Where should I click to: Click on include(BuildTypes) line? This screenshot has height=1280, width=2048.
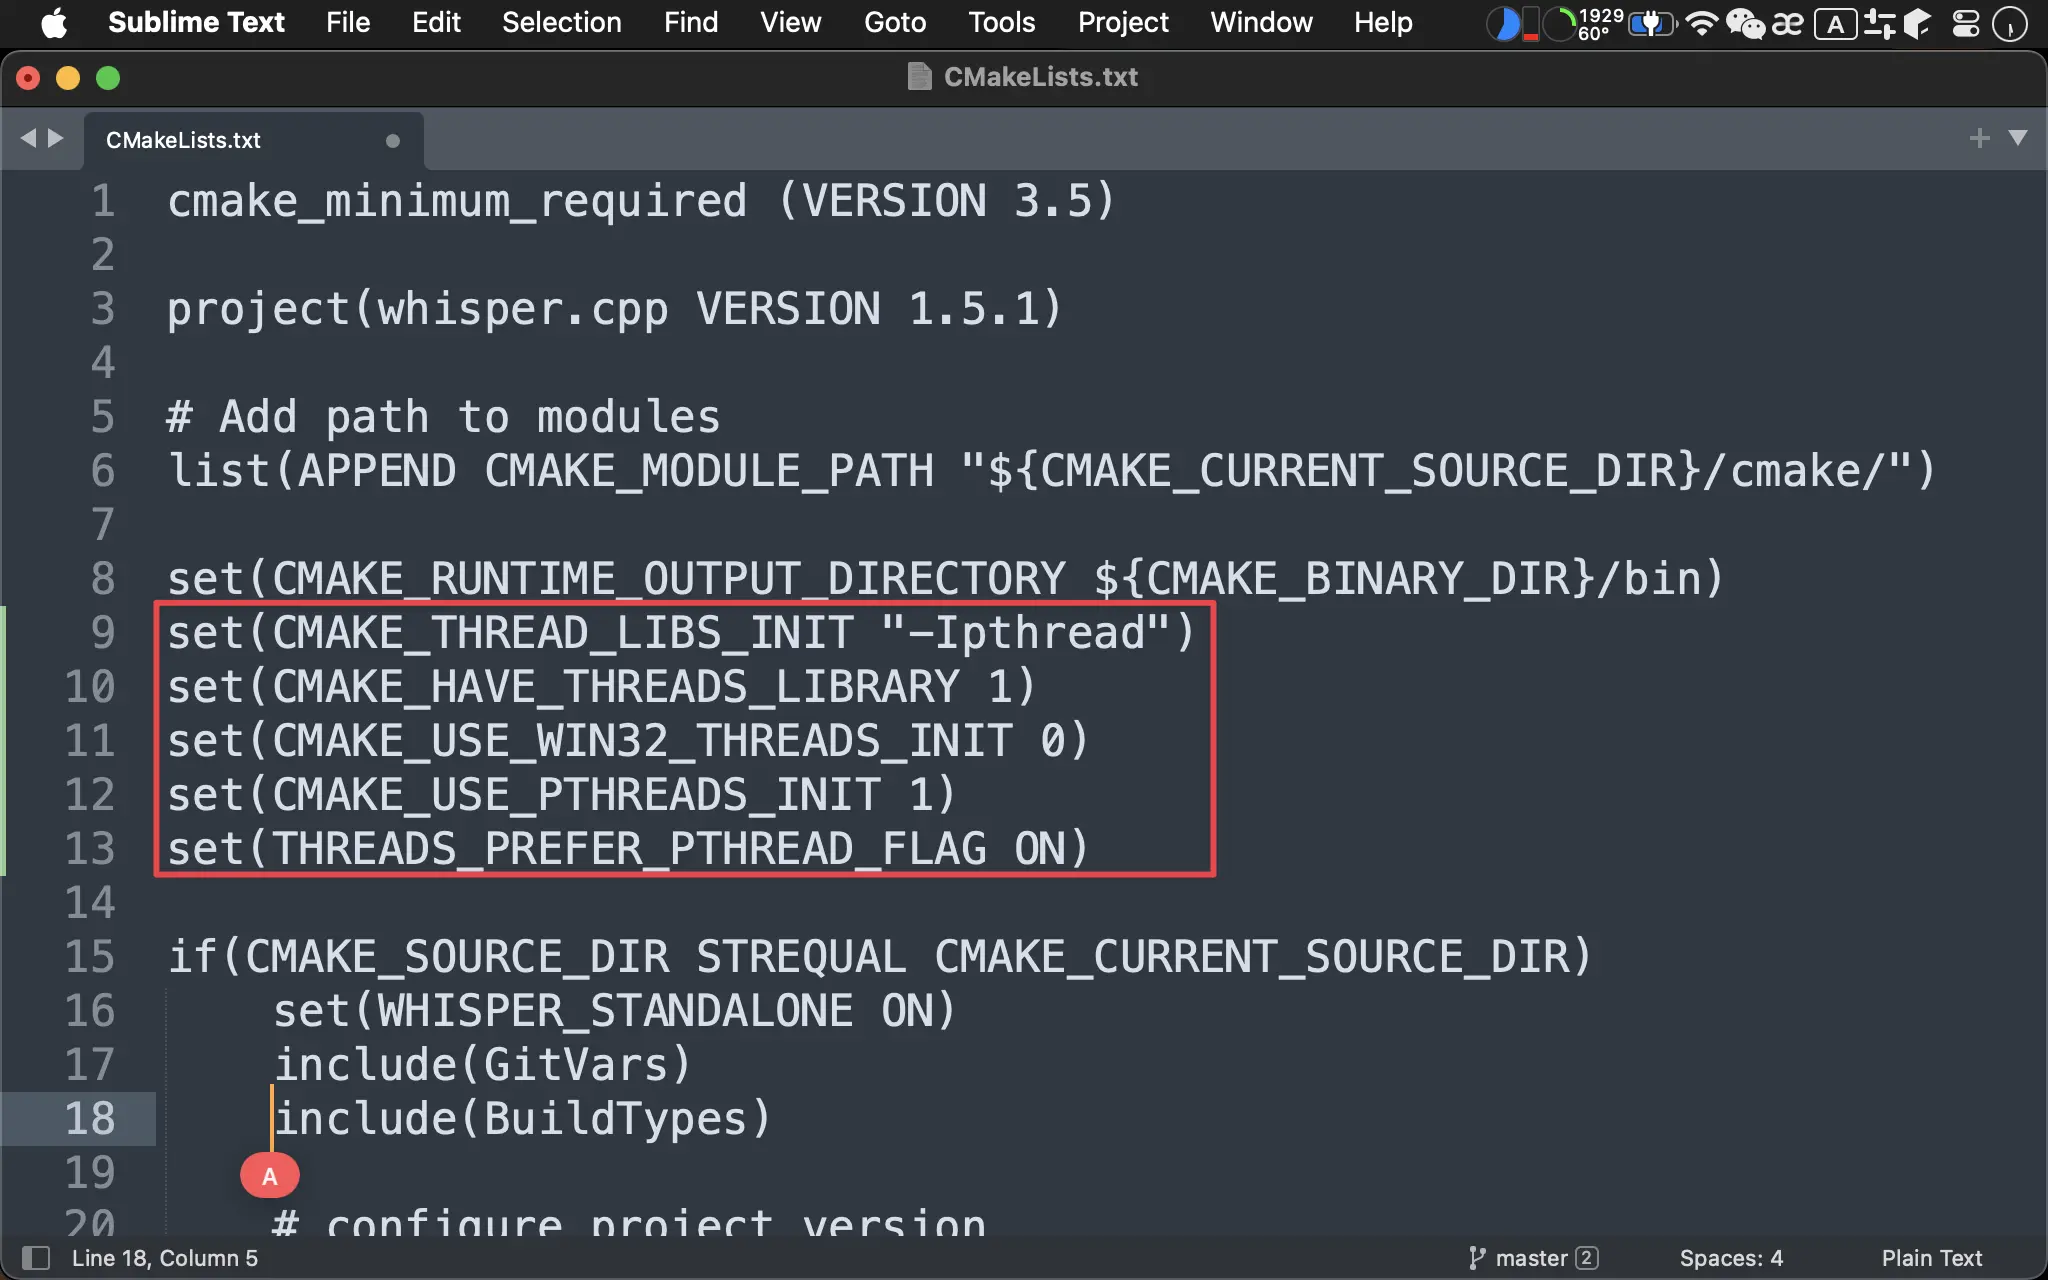pyautogui.click(x=522, y=1119)
